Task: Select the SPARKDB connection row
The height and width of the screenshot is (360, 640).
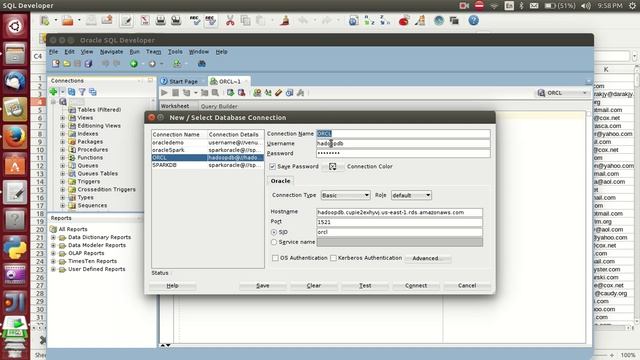Action: tap(207, 165)
